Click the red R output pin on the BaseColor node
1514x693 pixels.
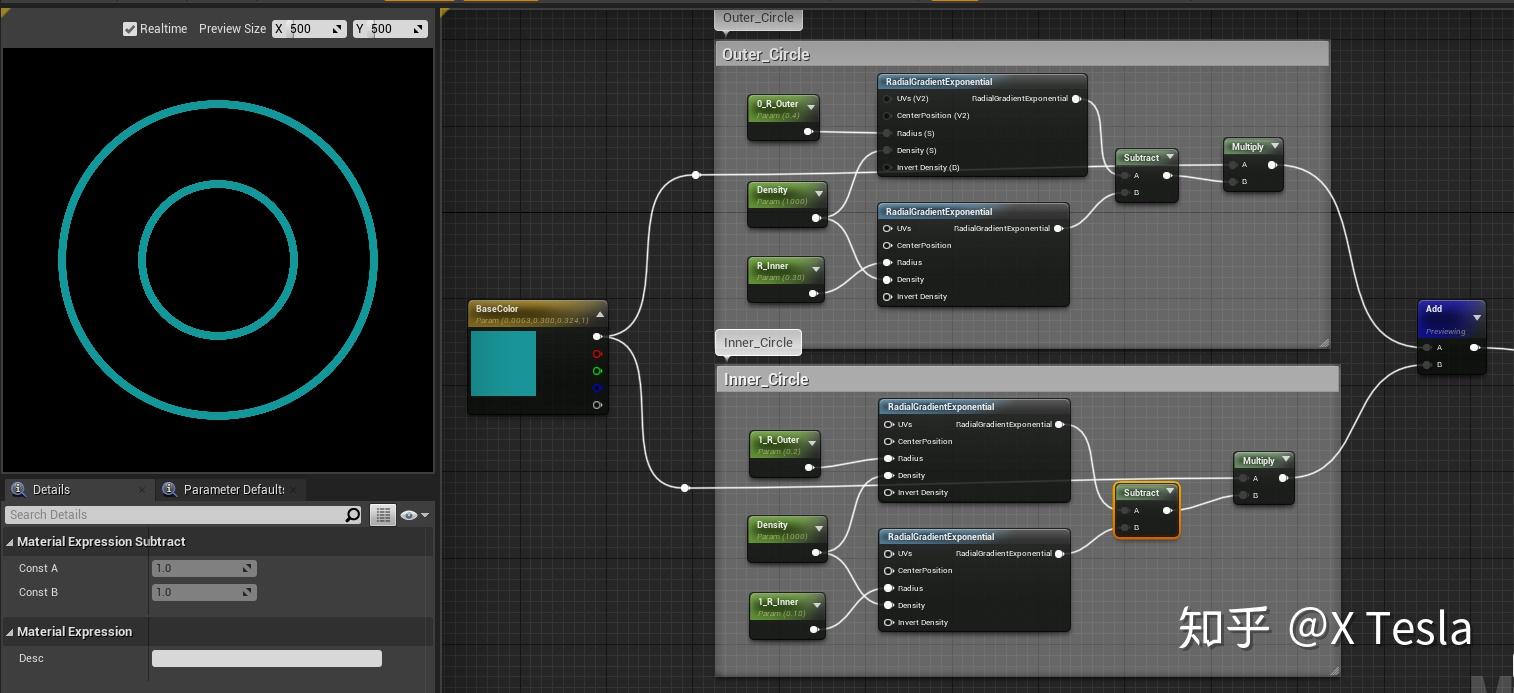pyautogui.click(x=597, y=354)
